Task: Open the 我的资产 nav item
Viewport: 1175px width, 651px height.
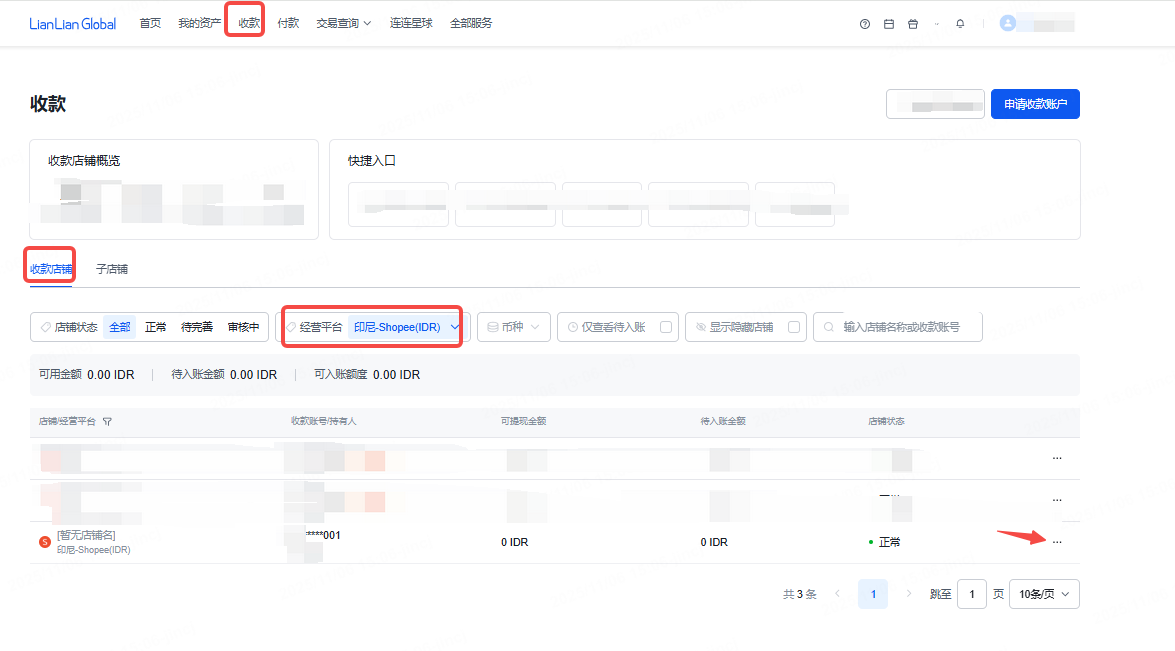Action: pyautogui.click(x=199, y=24)
